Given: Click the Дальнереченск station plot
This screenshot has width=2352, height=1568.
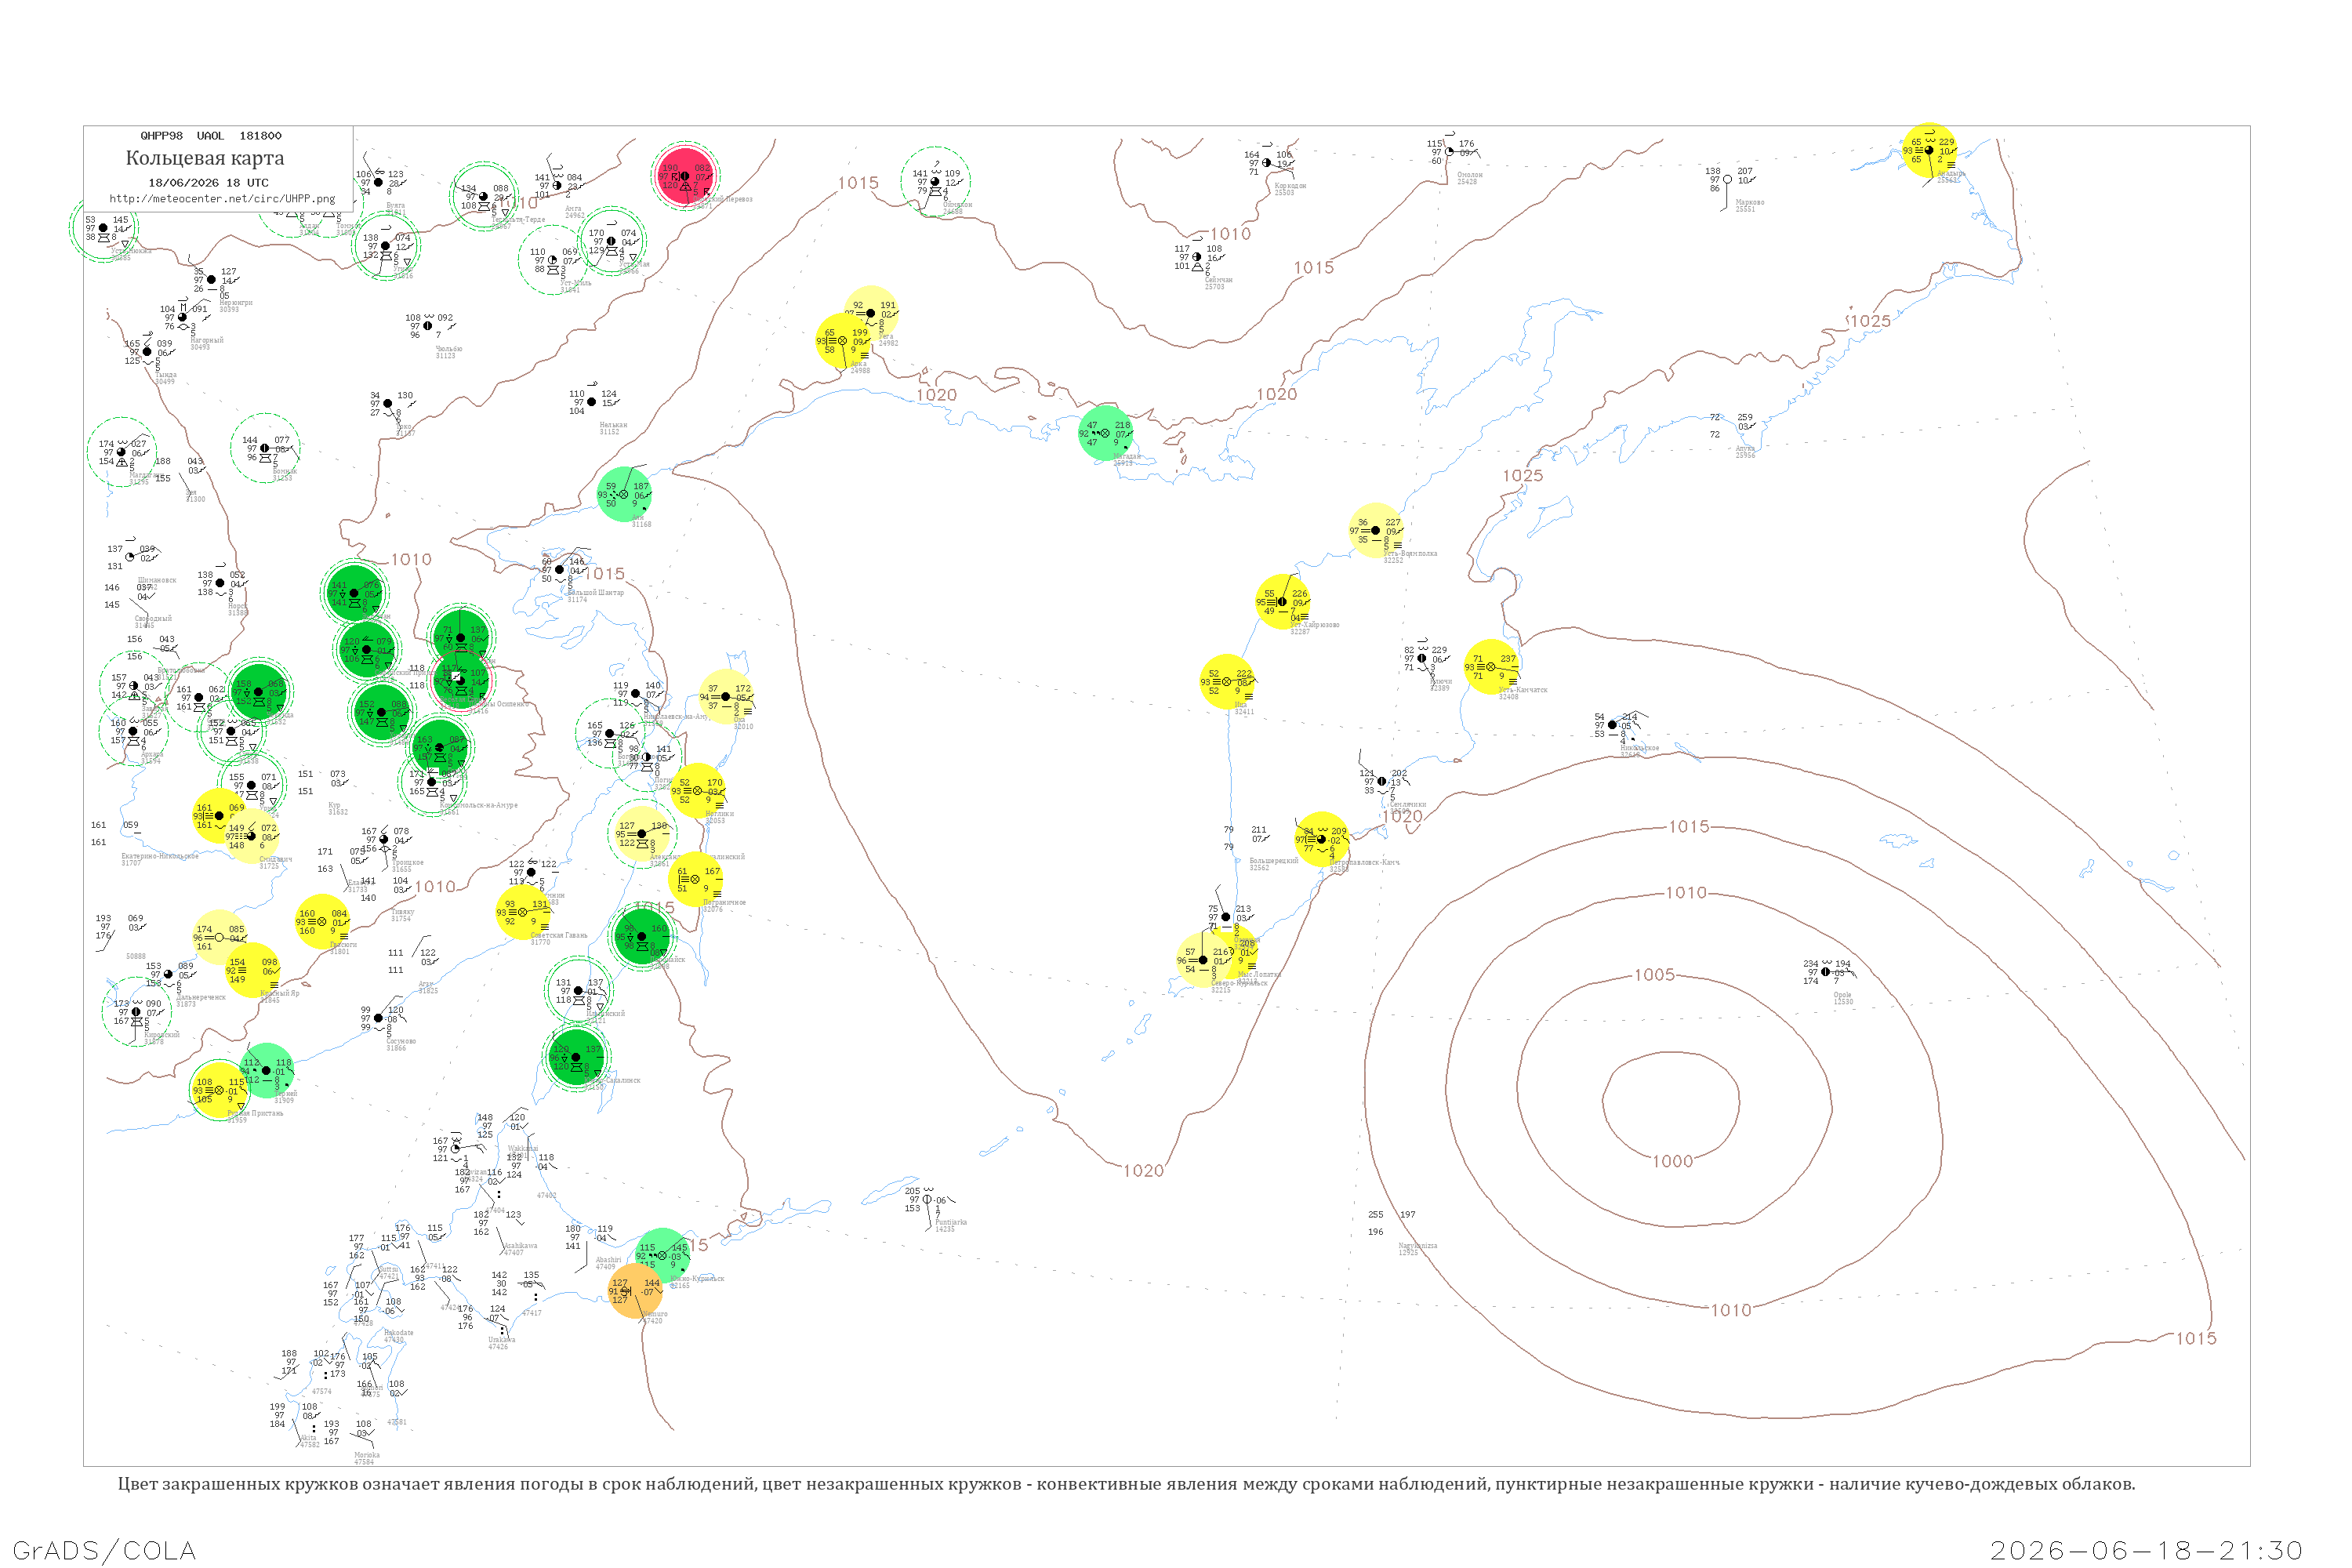Looking at the screenshot, I should [168, 974].
